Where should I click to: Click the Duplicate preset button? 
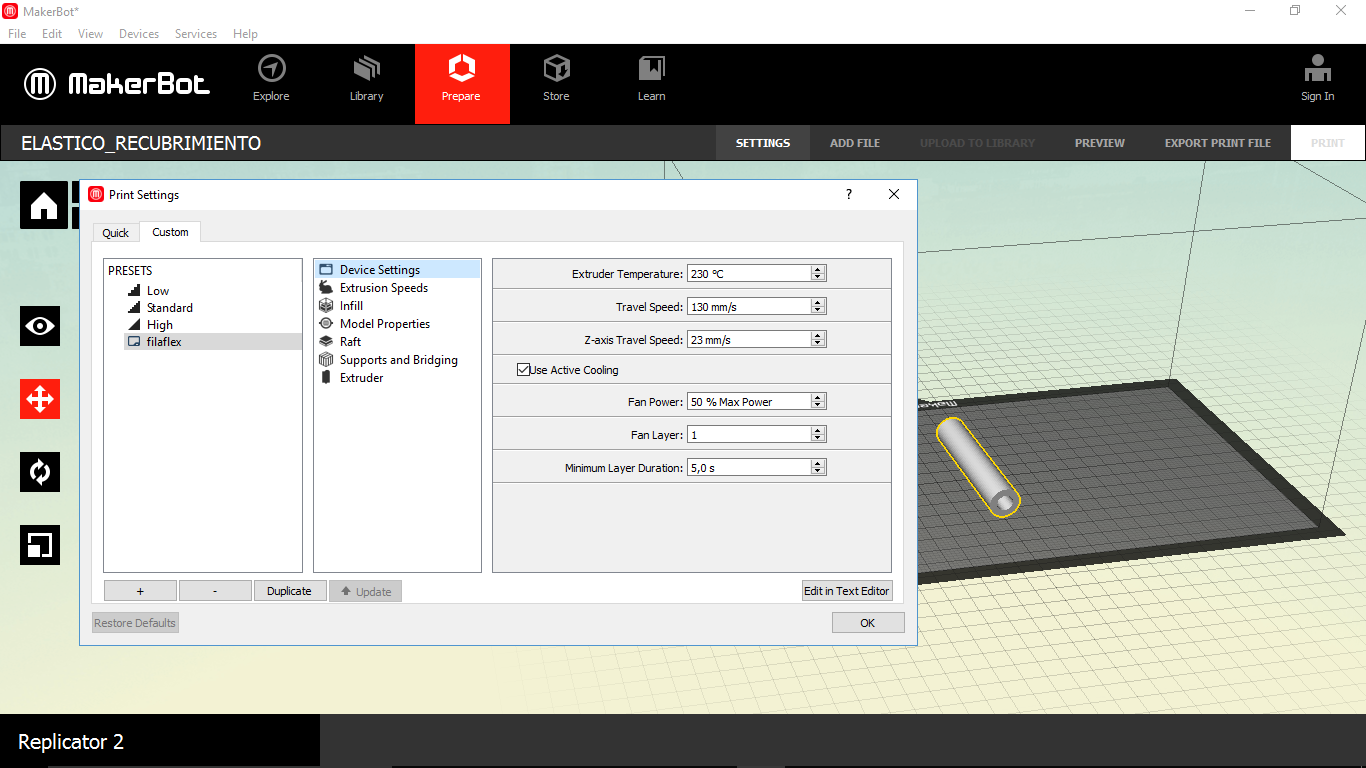click(290, 591)
